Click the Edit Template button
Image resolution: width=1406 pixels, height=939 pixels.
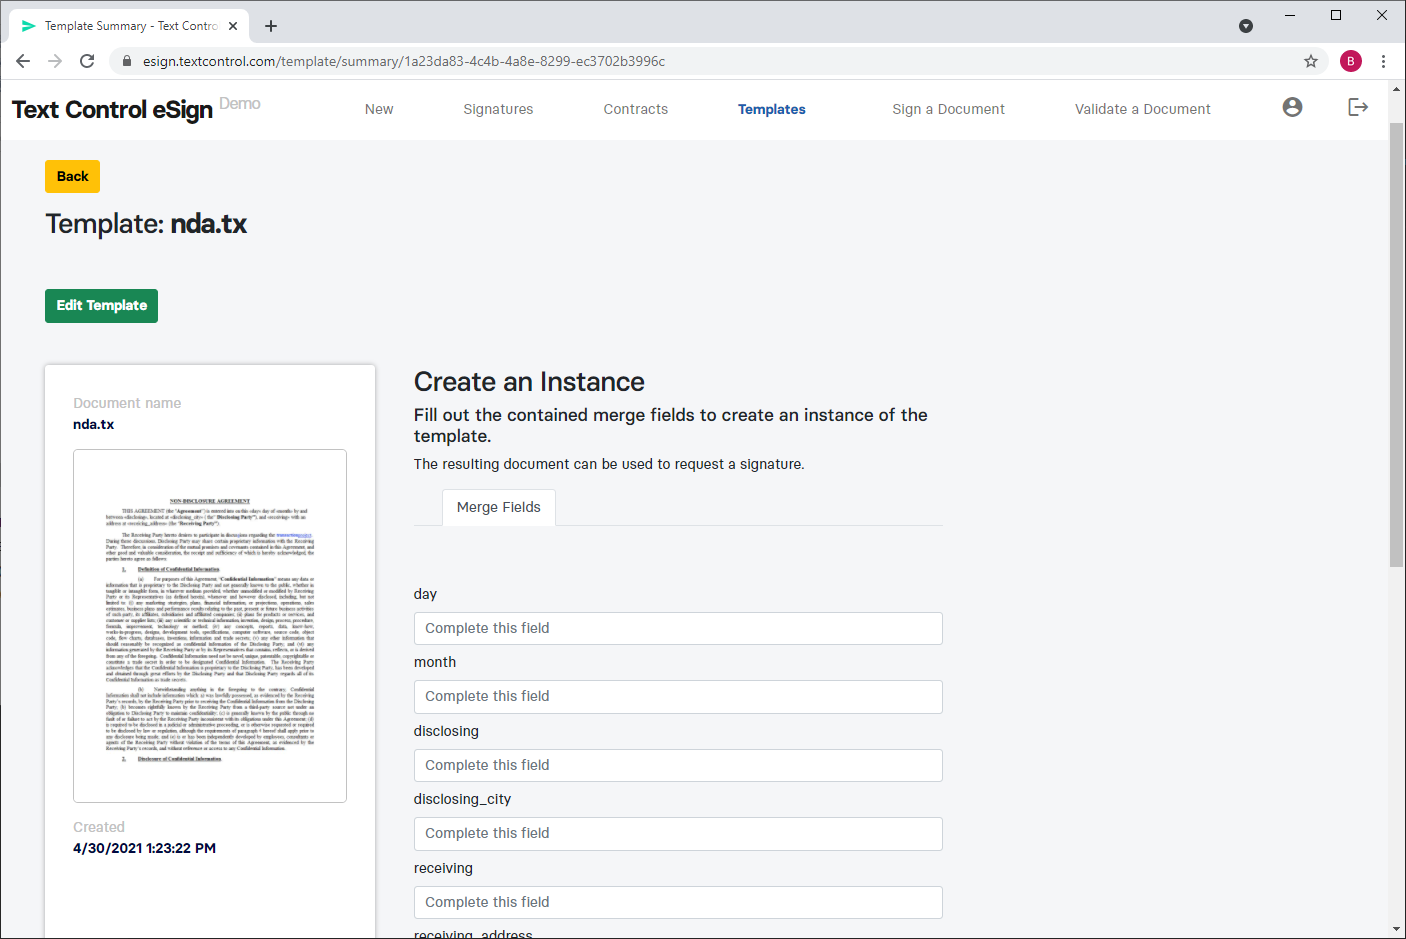click(101, 306)
